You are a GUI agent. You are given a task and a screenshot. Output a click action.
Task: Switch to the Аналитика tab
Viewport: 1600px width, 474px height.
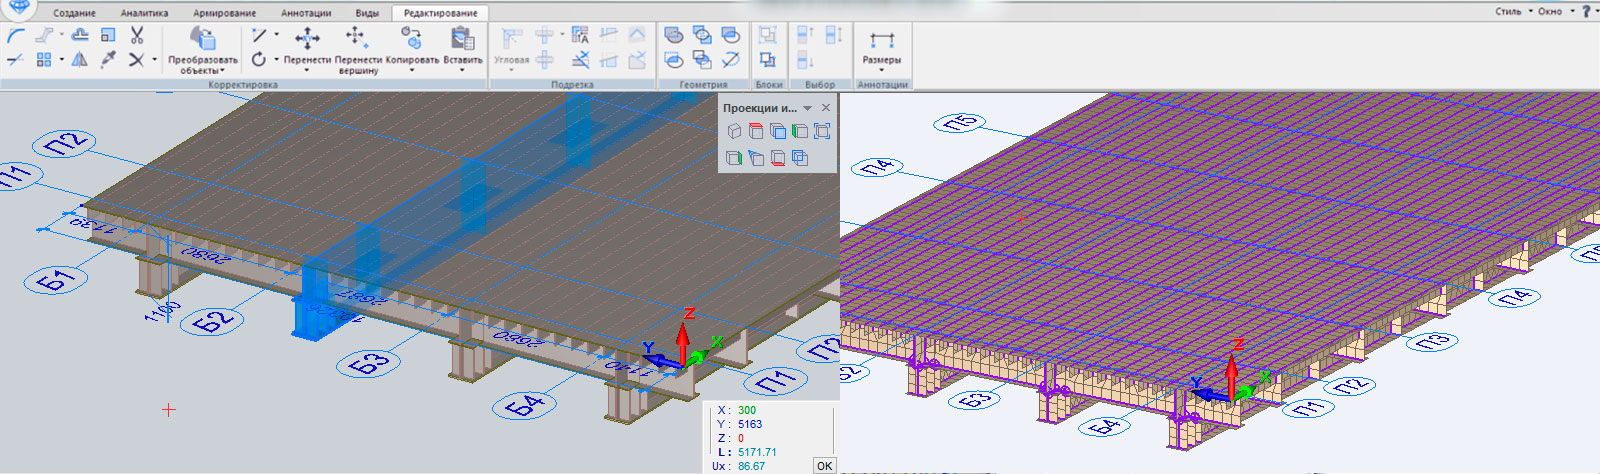[144, 13]
